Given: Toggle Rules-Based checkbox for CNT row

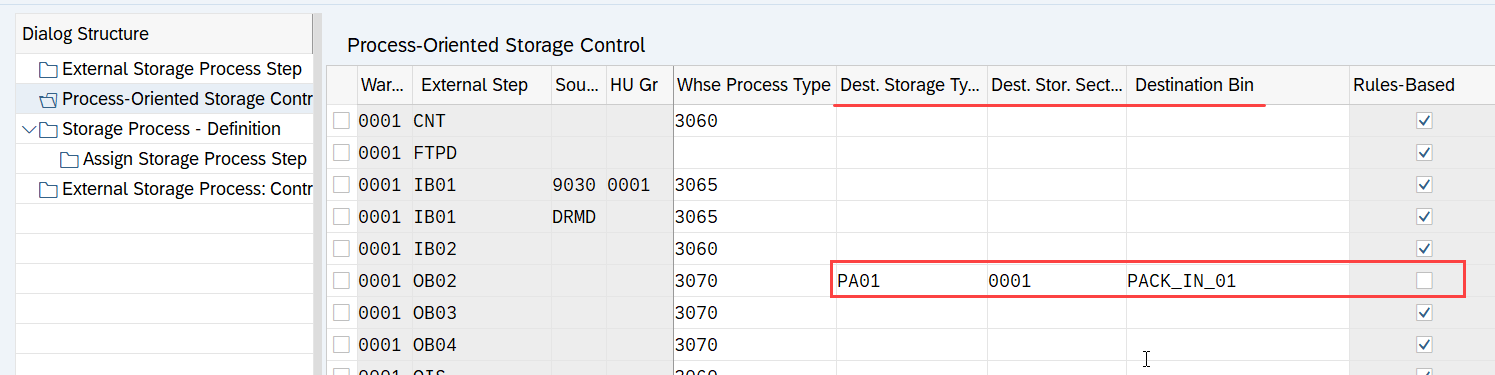Looking at the screenshot, I should click(x=1424, y=121).
